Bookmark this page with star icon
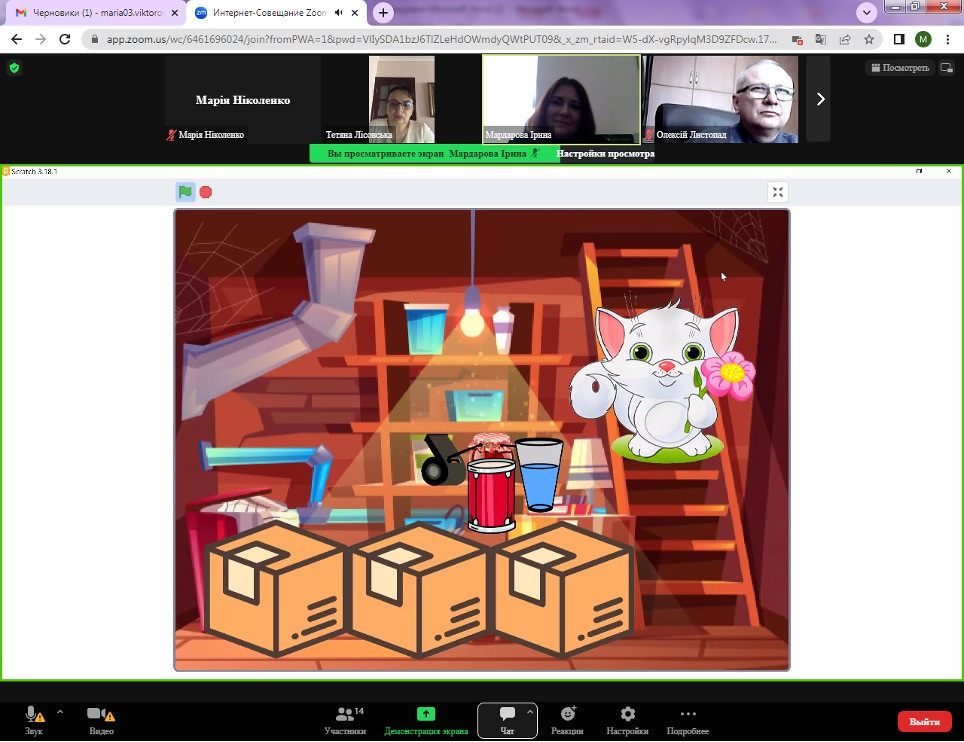This screenshot has height=742, width=964. point(869,39)
